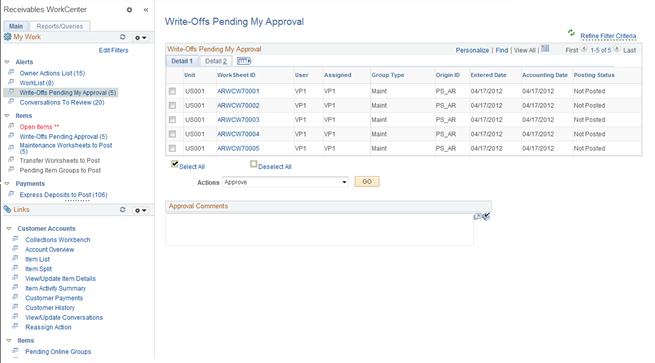Click the WorkSheet ID column header
This screenshot has width=655, height=363.
pyautogui.click(x=236, y=75)
